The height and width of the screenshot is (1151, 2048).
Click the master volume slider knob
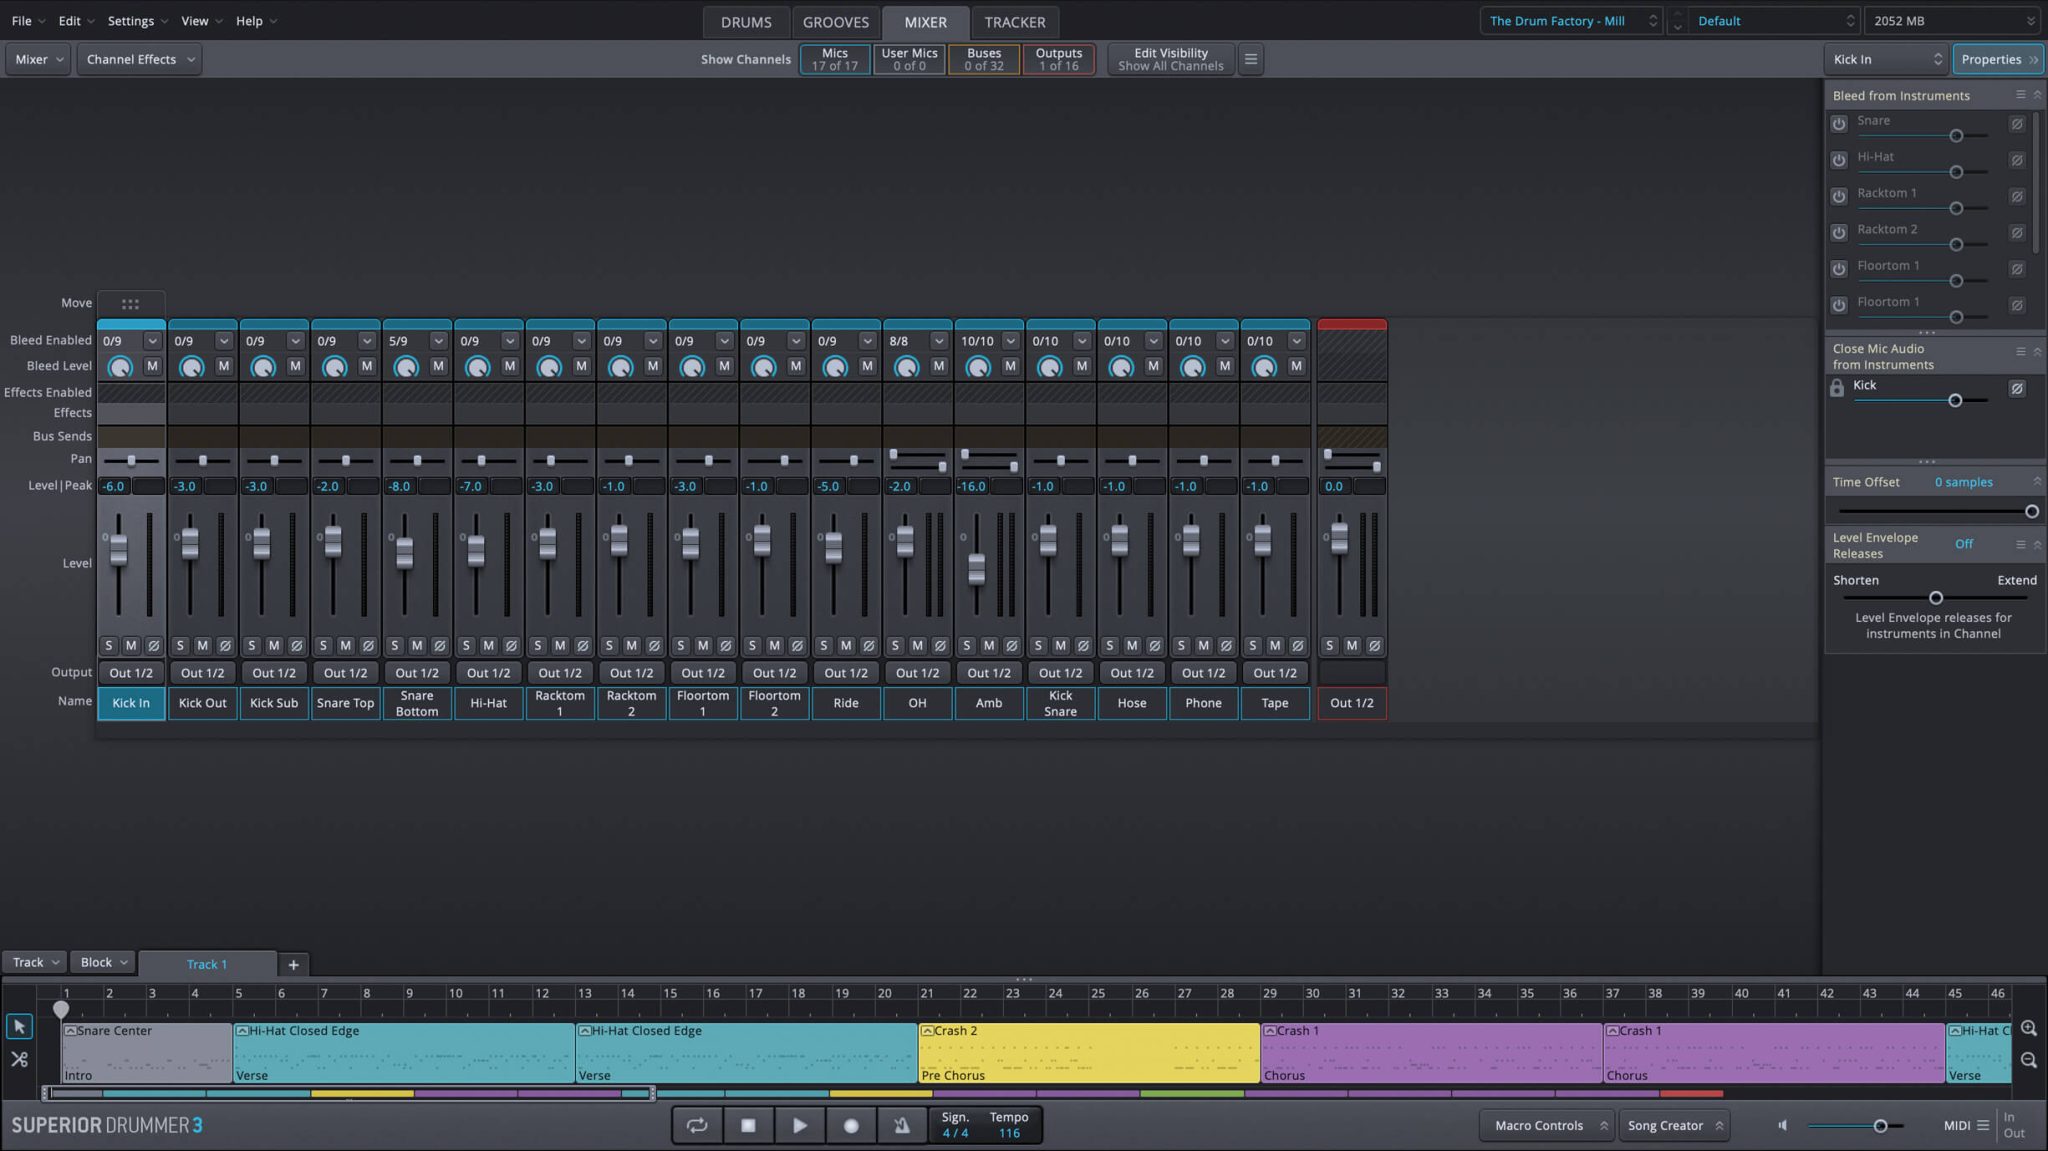coord(1880,1126)
